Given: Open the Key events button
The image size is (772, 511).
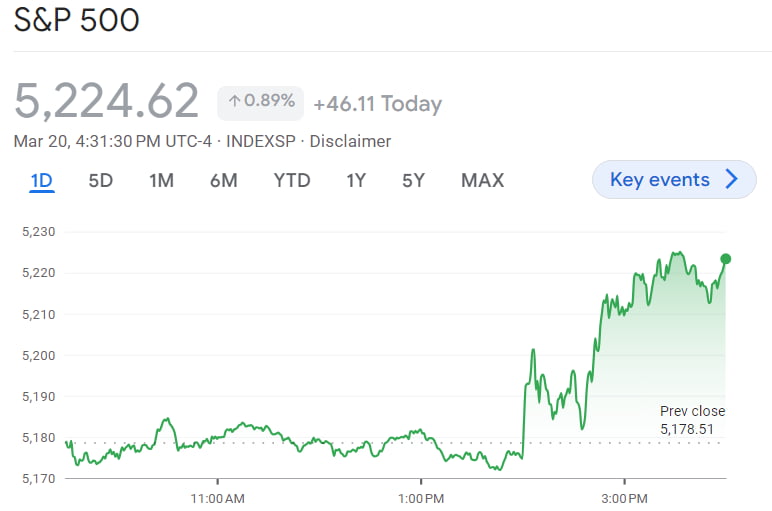Looking at the screenshot, I should 674,180.
